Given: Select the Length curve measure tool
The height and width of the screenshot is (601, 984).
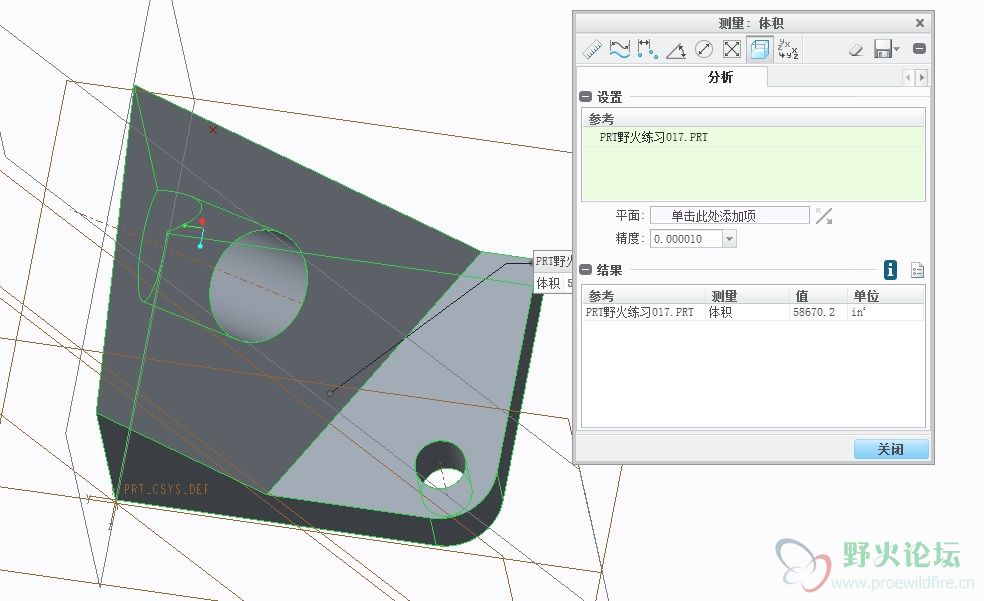Looking at the screenshot, I should [619, 49].
